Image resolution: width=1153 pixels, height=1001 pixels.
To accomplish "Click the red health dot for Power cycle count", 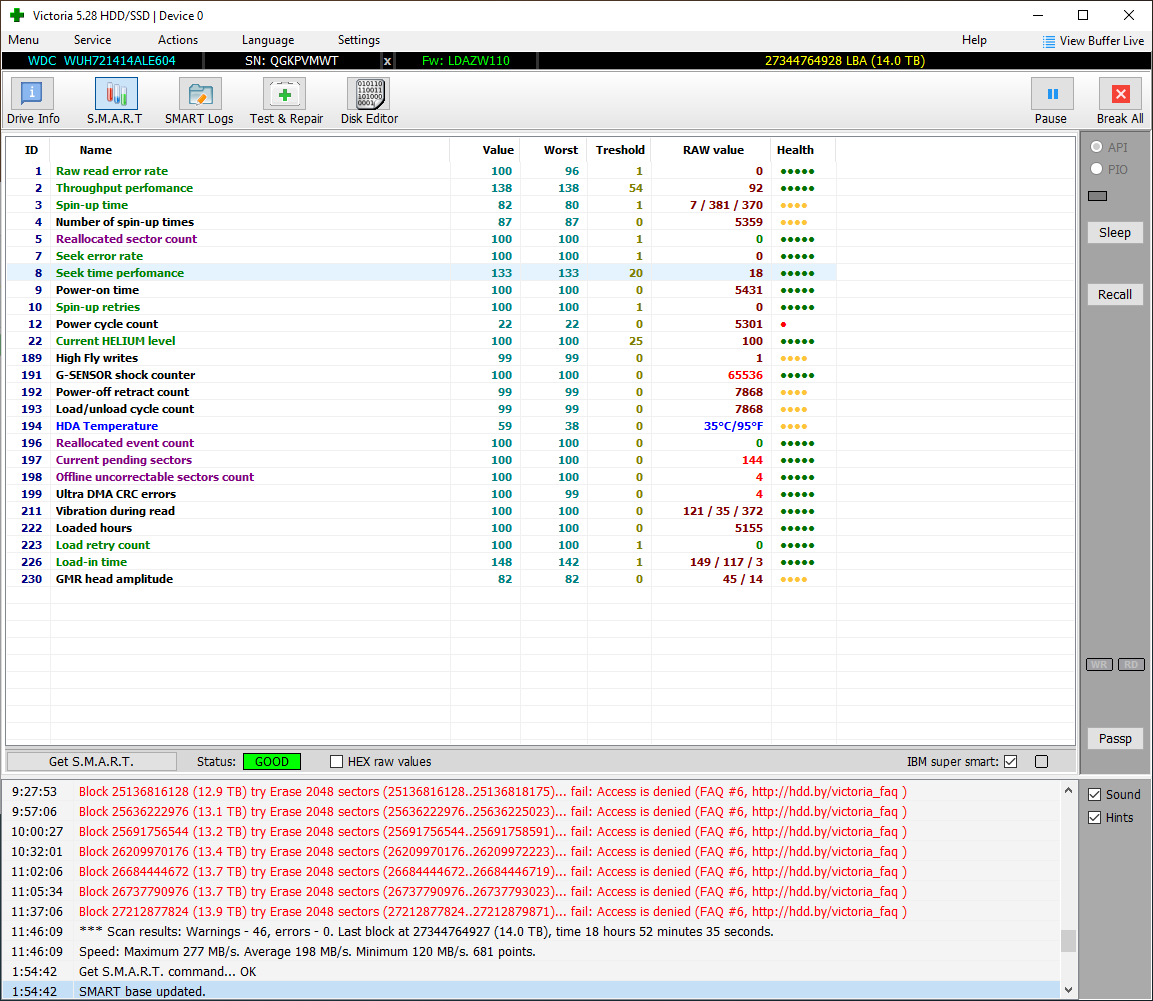I will [784, 324].
